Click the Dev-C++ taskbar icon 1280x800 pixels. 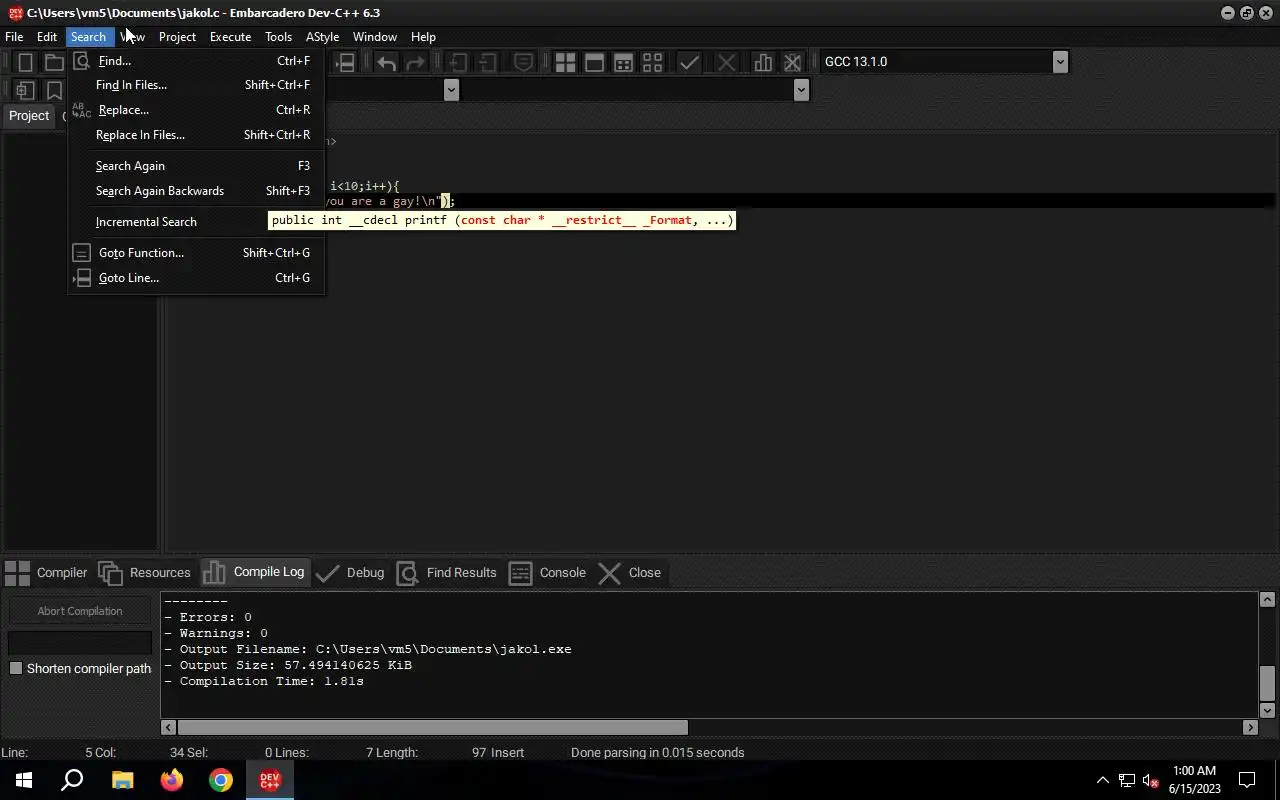coord(270,780)
